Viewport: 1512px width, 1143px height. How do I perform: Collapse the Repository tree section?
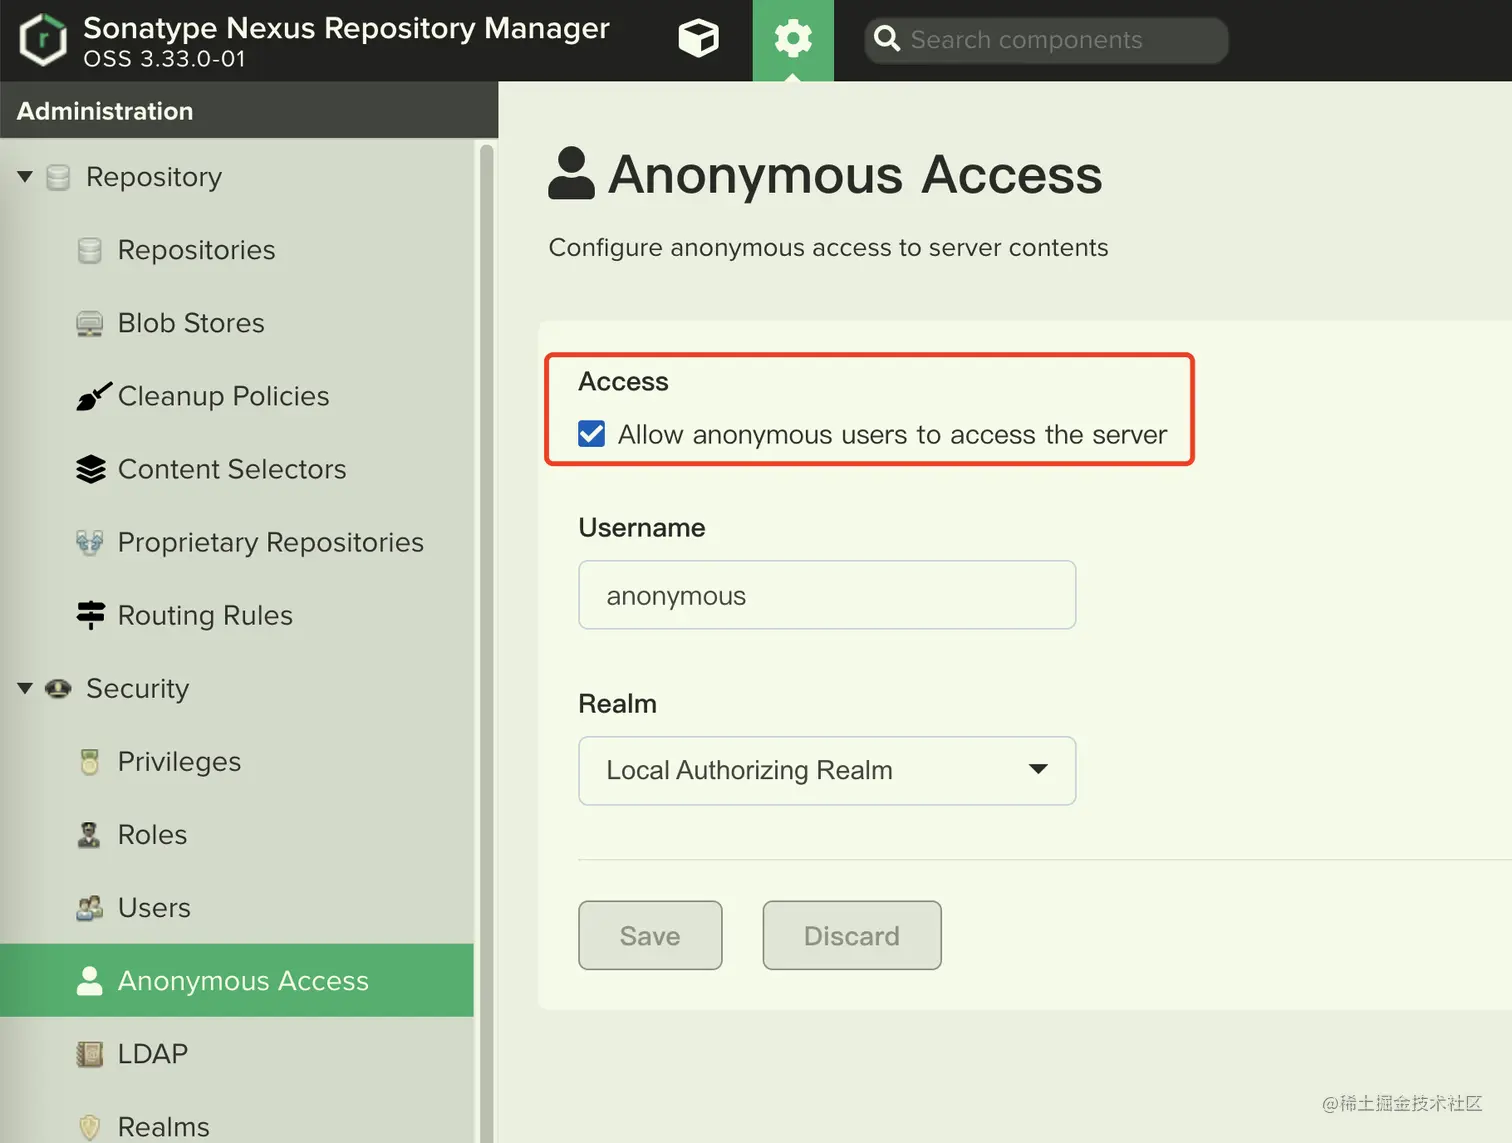click(x=25, y=177)
